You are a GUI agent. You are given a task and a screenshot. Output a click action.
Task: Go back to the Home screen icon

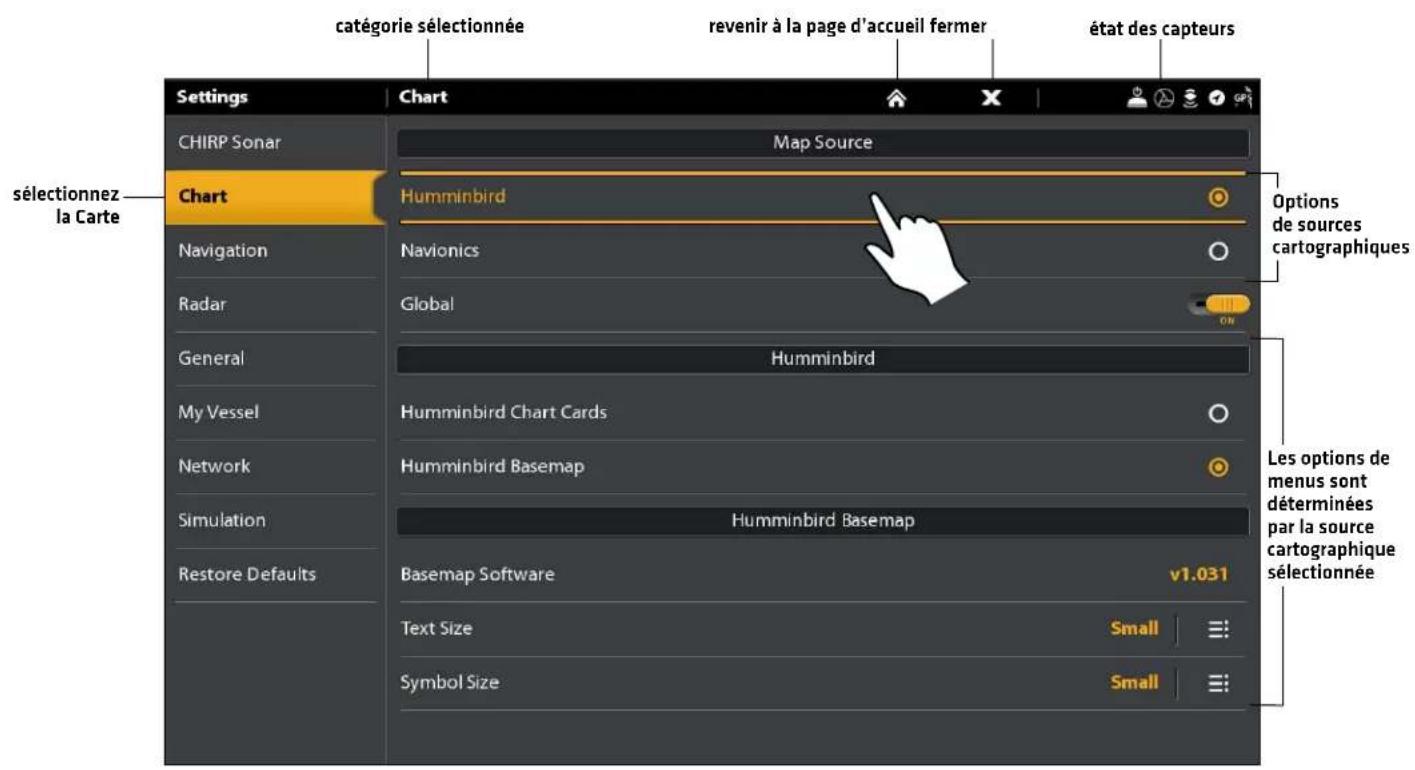(897, 98)
